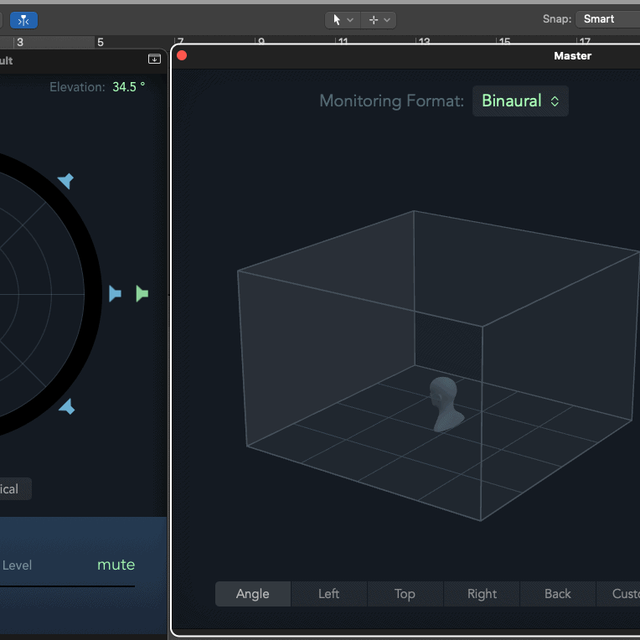640x640 pixels.
Task: Close the Master window with the red button
Action: tap(182, 56)
